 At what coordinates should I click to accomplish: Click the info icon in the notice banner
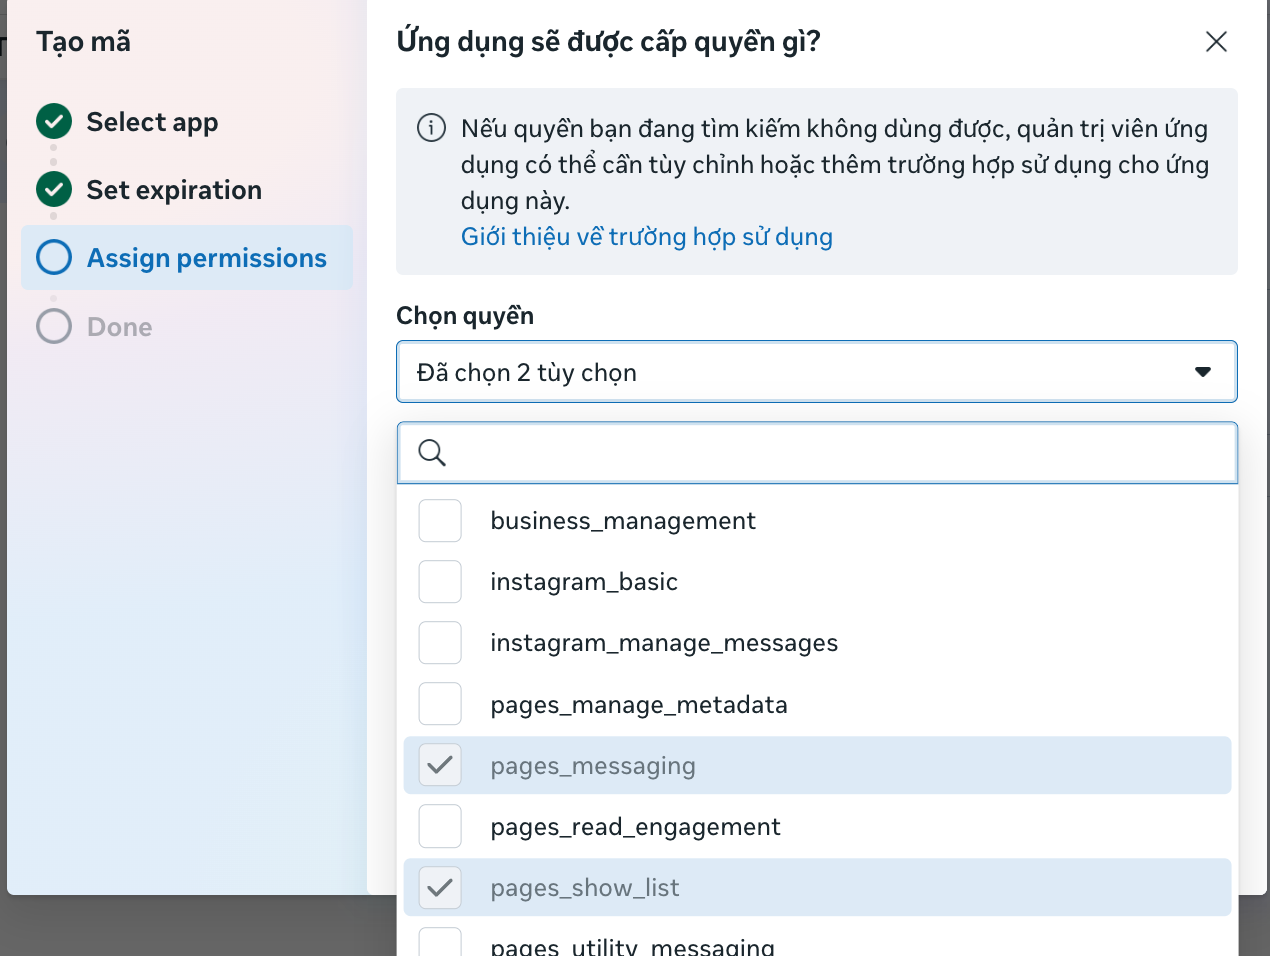431,128
